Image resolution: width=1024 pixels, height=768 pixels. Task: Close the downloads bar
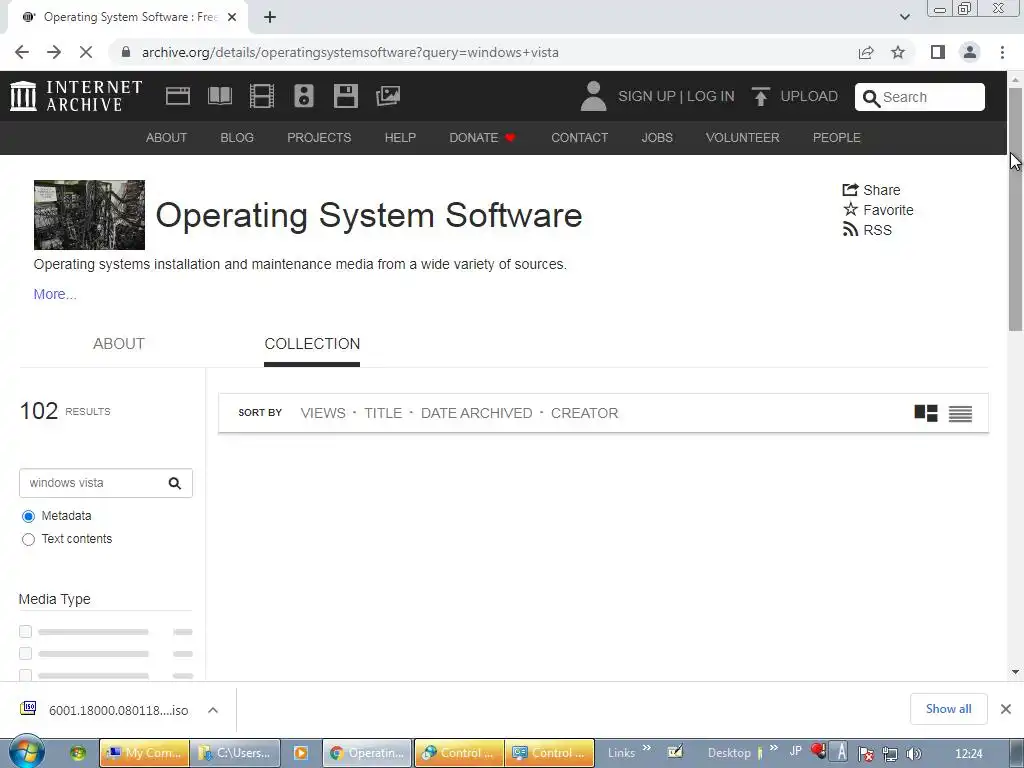point(1006,709)
